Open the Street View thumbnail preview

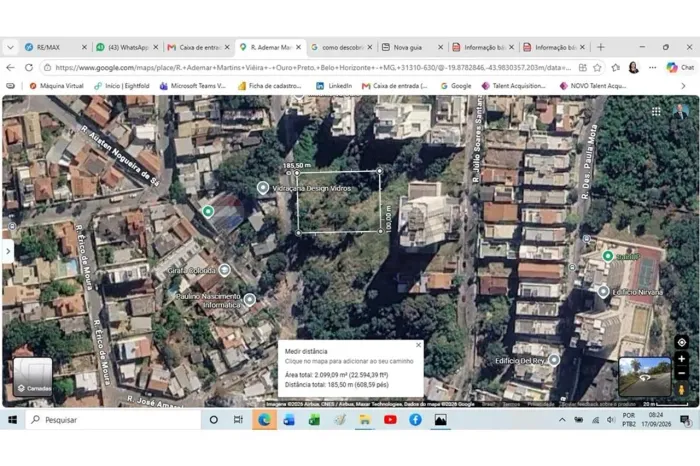tap(645, 377)
